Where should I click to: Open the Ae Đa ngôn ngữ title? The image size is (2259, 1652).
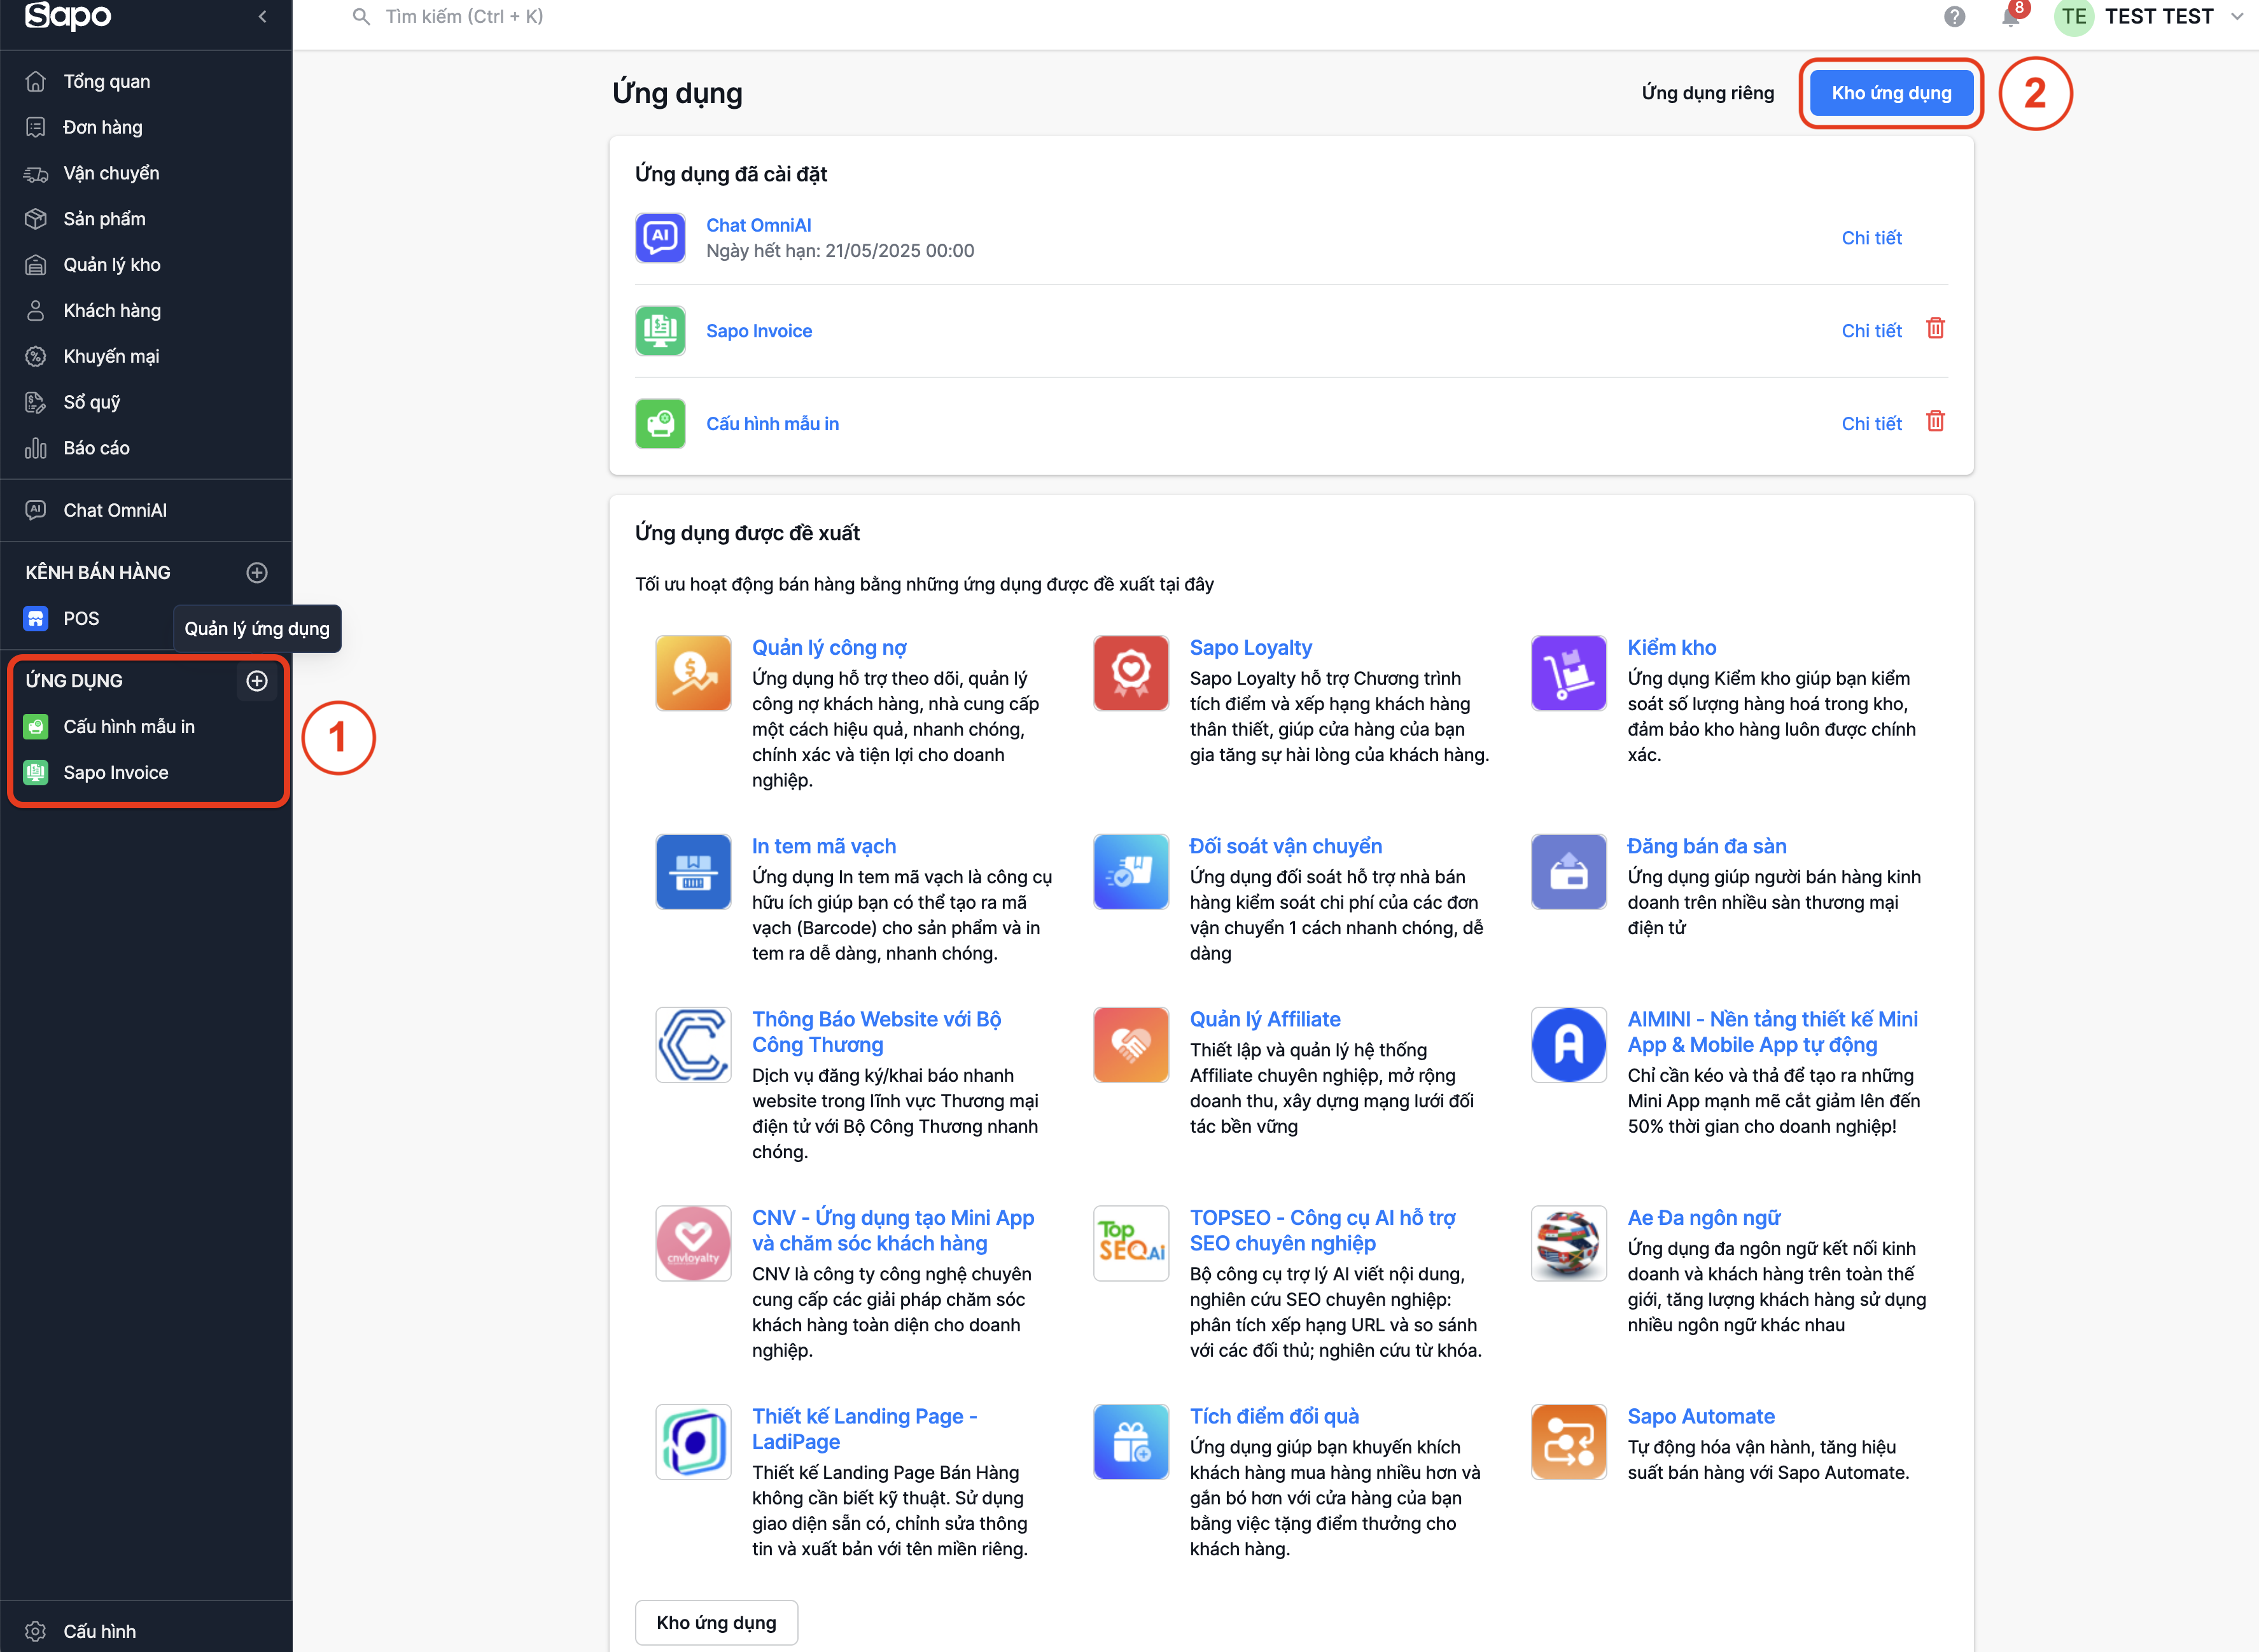pos(1703,1218)
